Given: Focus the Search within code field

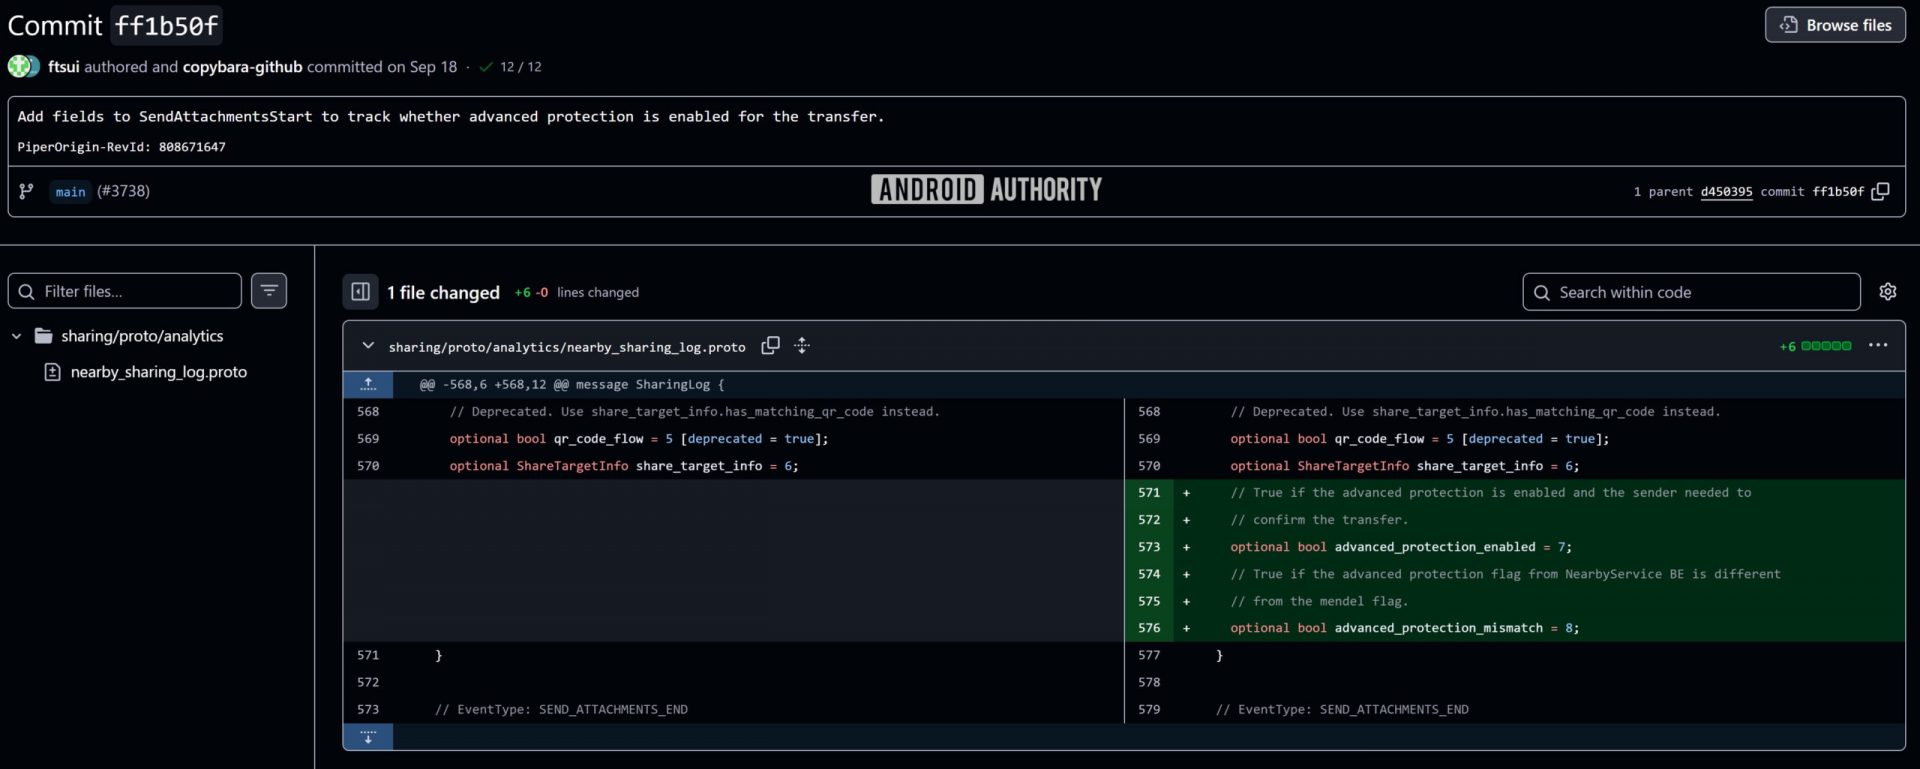Looking at the screenshot, I should tap(1691, 292).
